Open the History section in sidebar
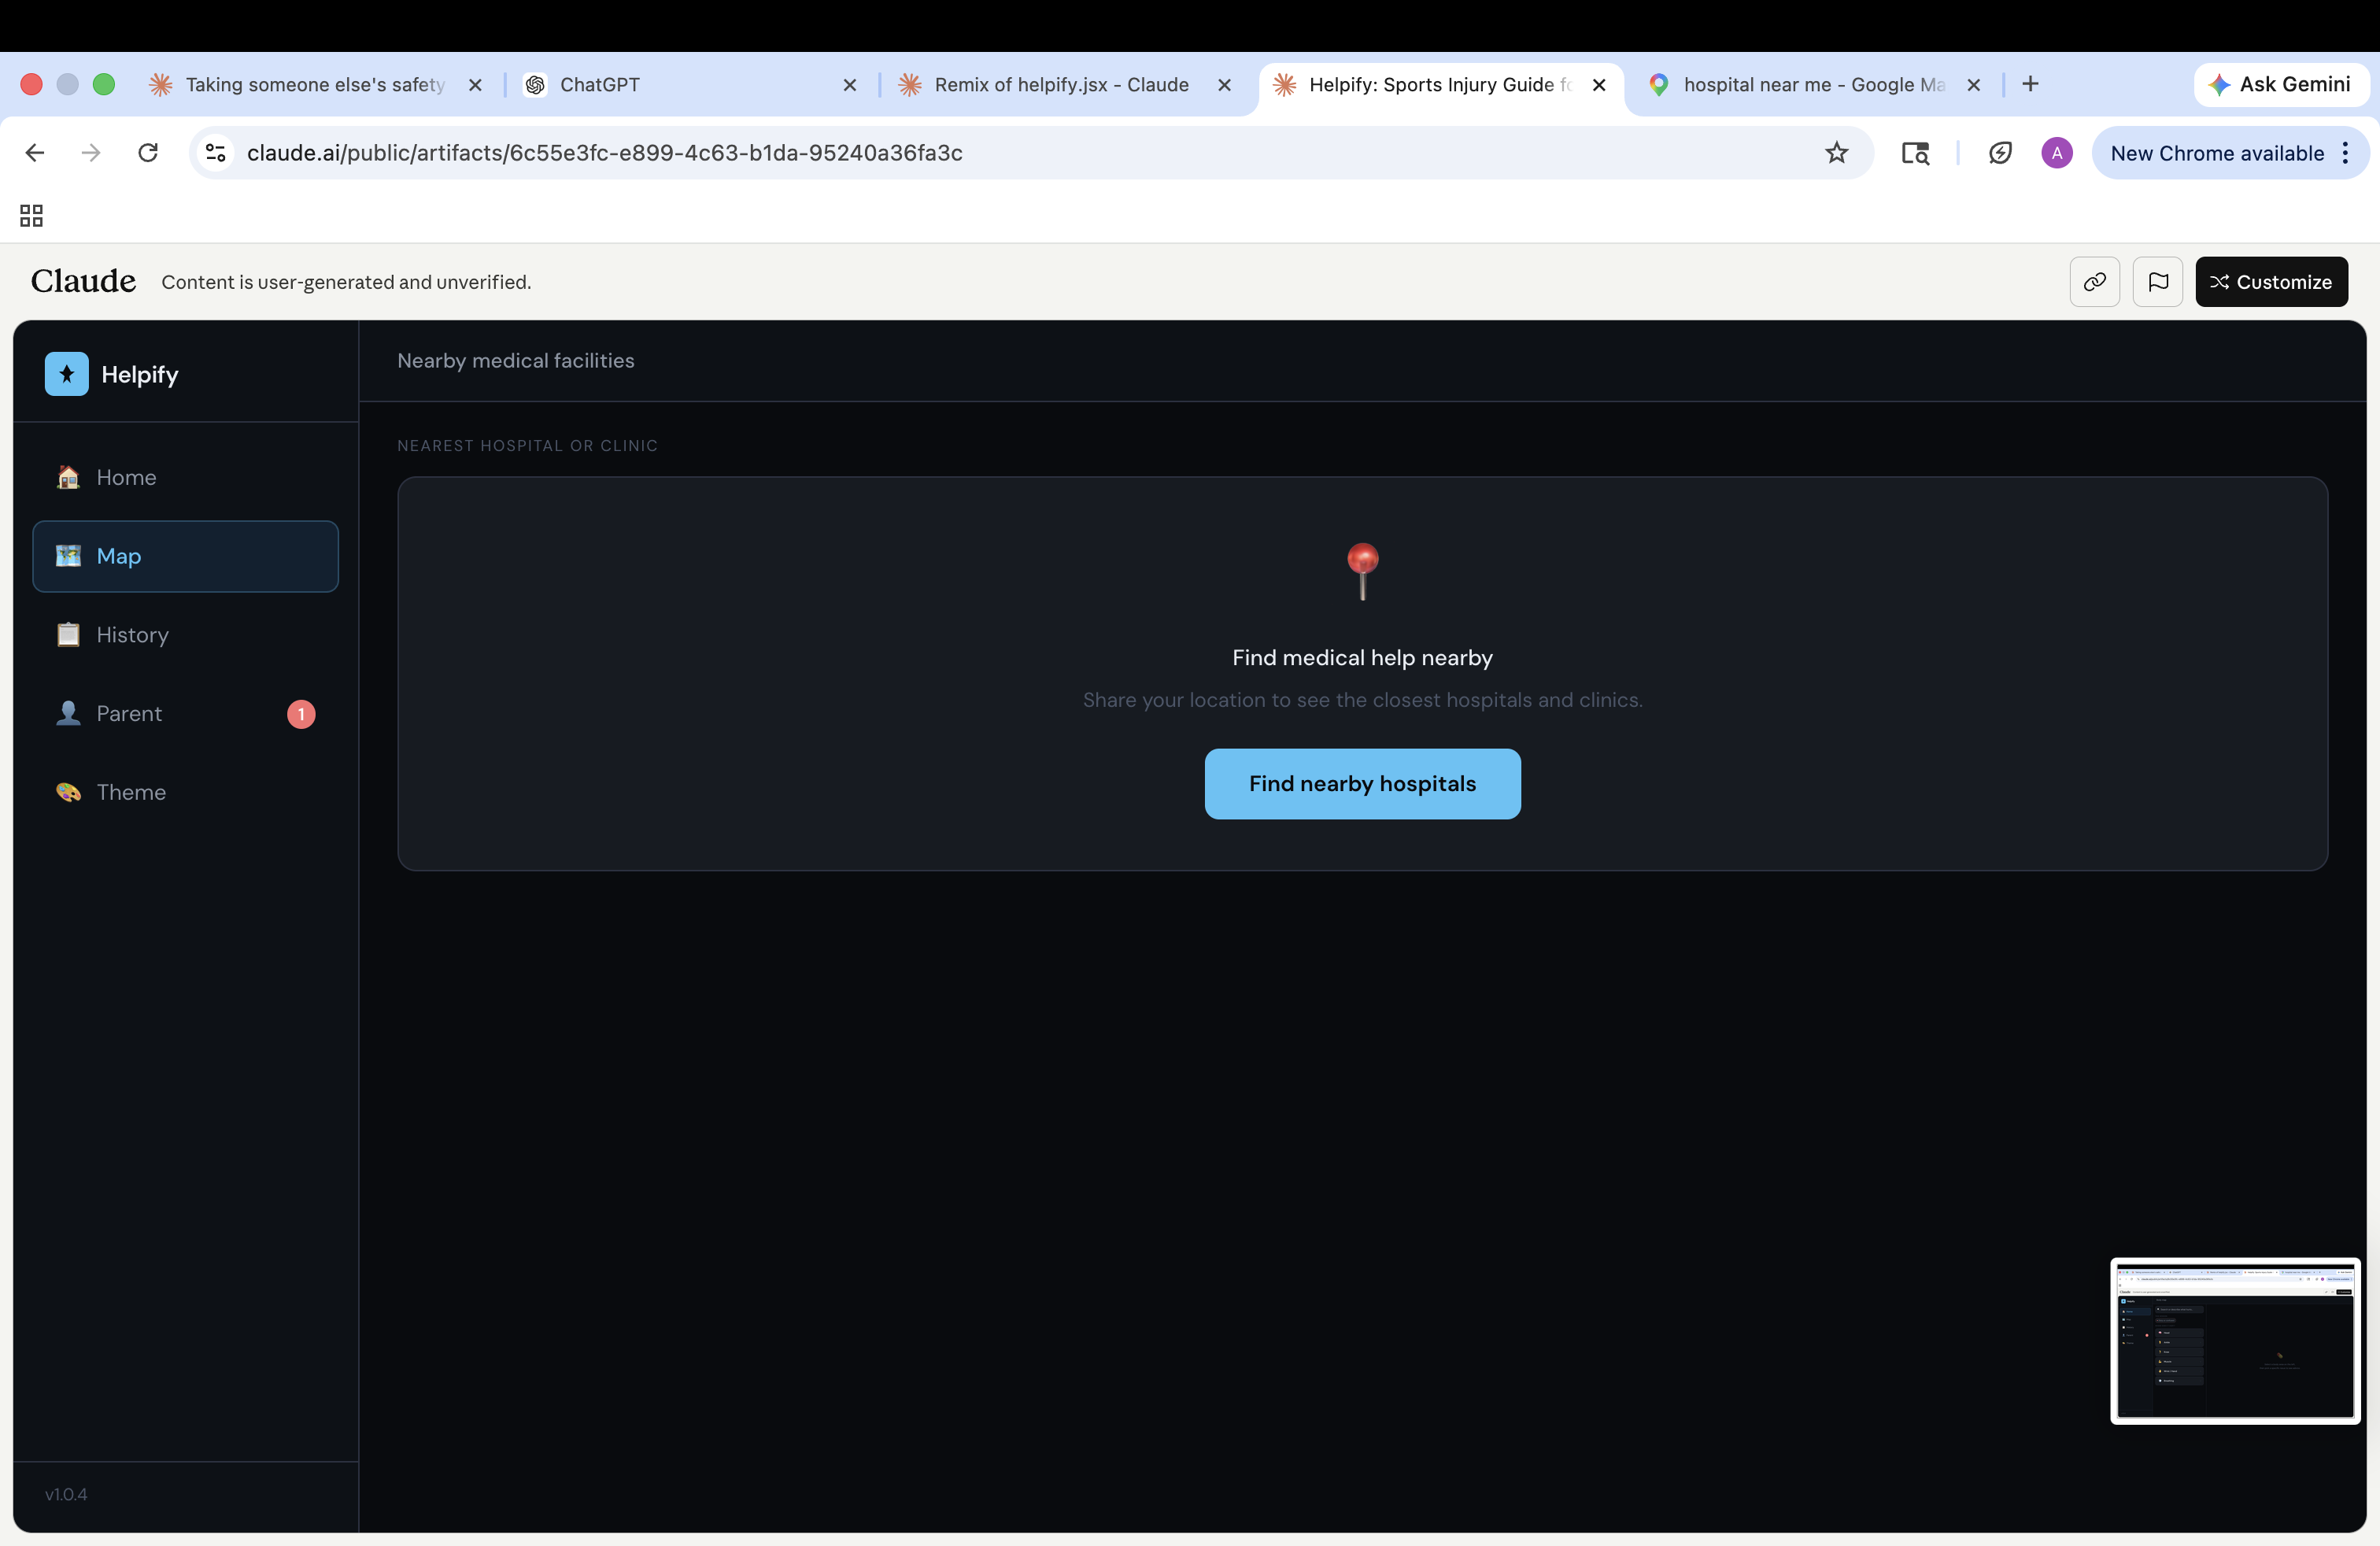Viewport: 2380px width, 1546px height. [132, 635]
